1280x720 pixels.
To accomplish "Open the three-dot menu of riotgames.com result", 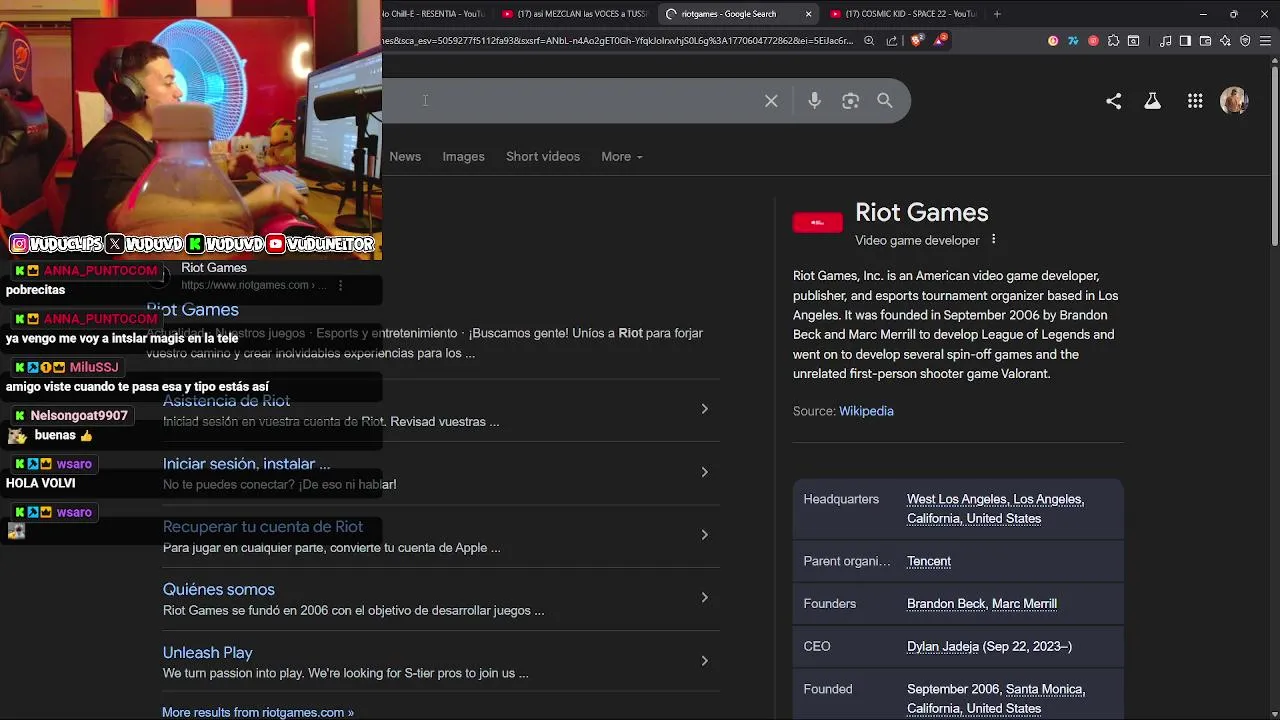I will click(x=340, y=285).
